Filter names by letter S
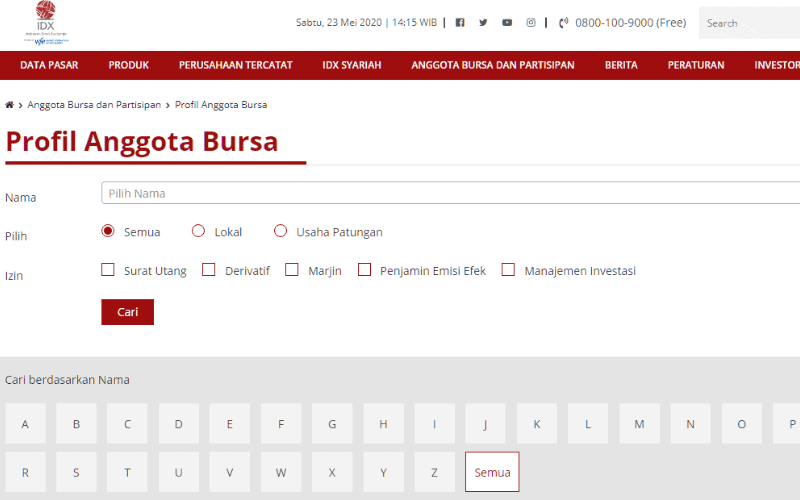 77,472
